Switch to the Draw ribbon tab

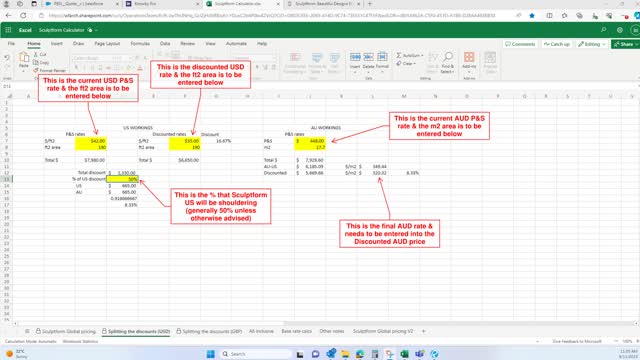(x=78, y=43)
